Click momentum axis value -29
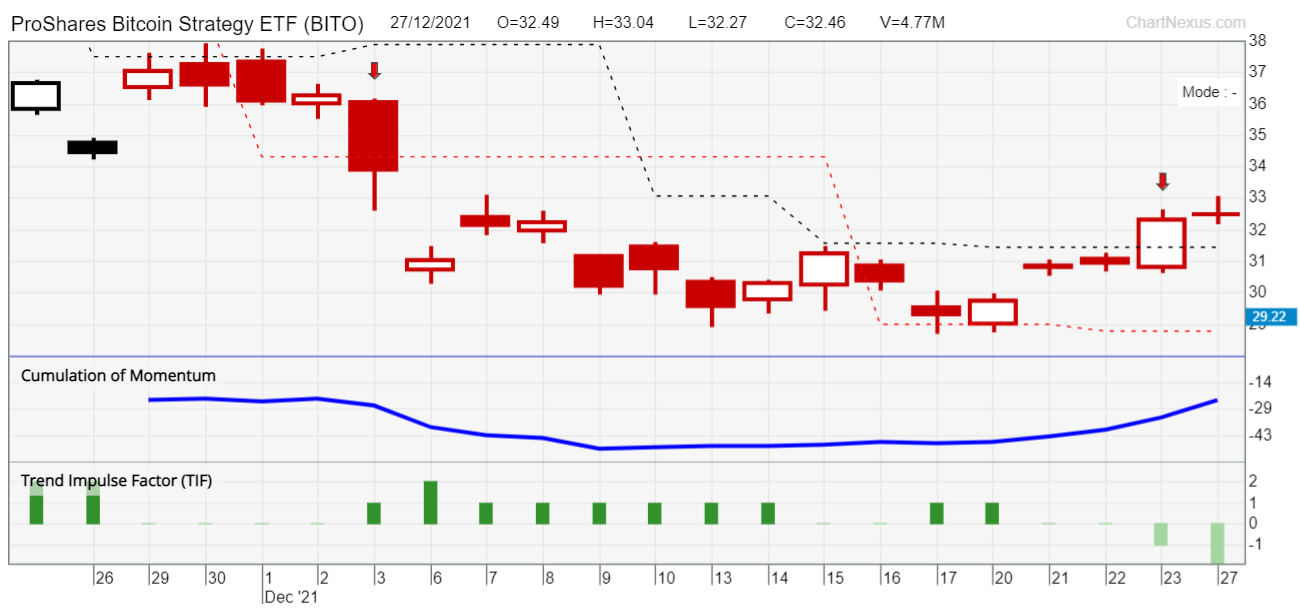The image size is (1300, 610). pos(1261,408)
